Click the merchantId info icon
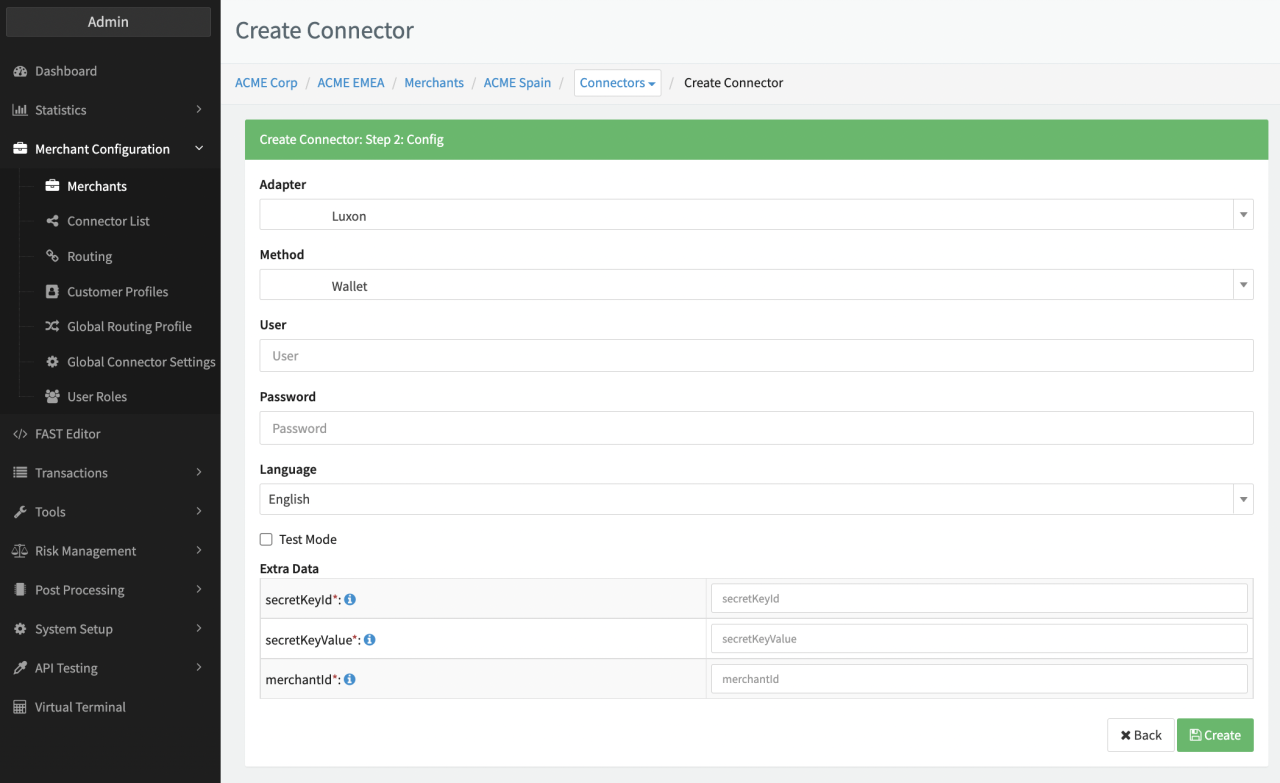Screen dimensions: 1280x783 coord(350,680)
